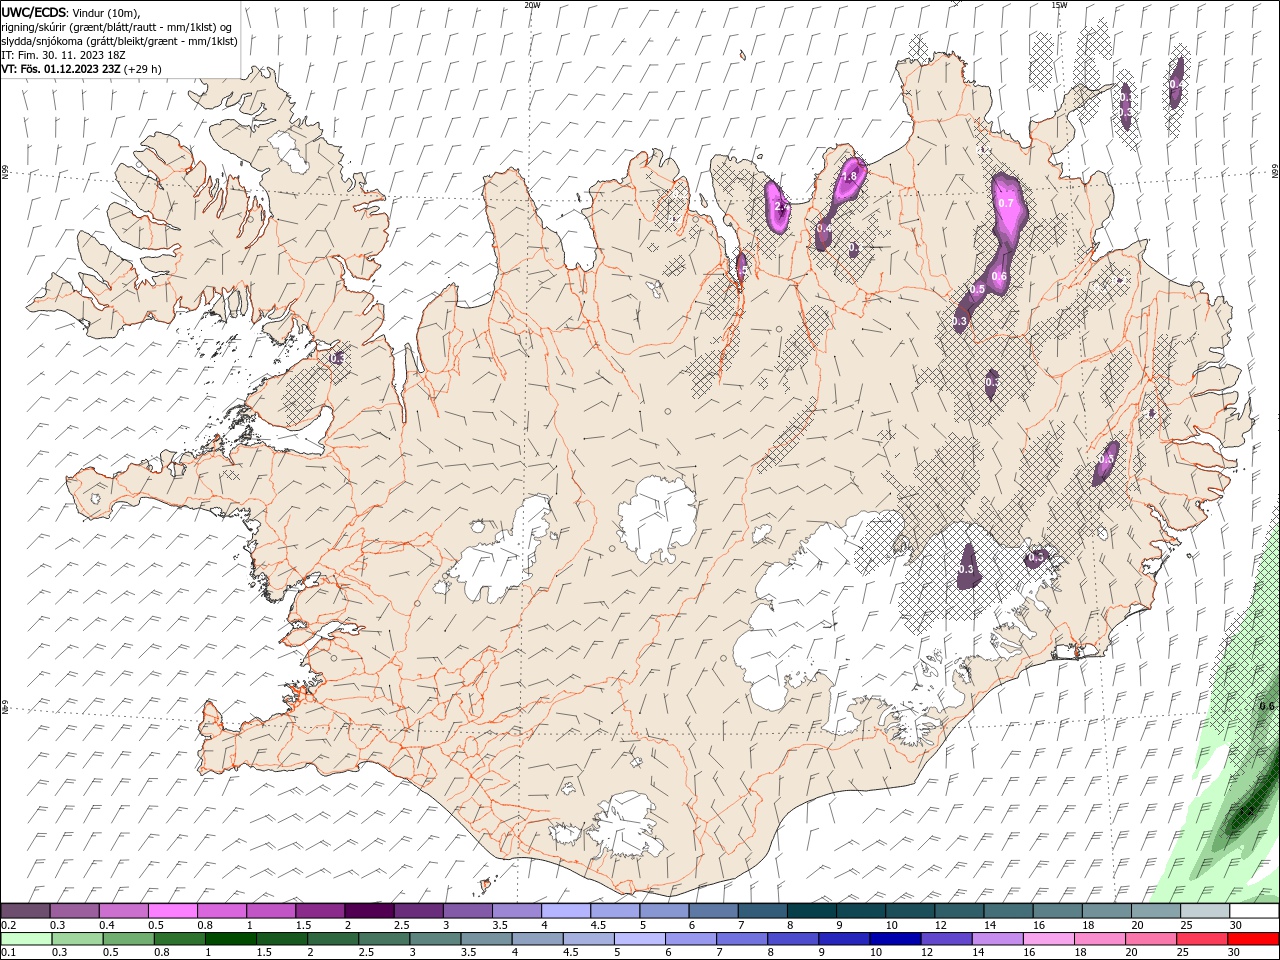Click the salmon red swatch labeled 25
The height and width of the screenshot is (960, 1280).
coord(1202,939)
